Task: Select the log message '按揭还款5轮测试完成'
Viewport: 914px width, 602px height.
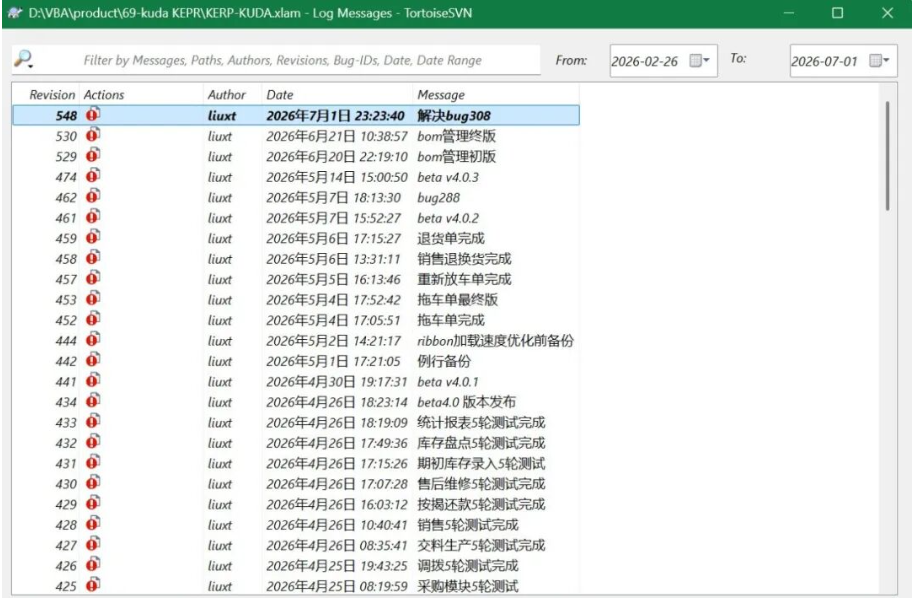Action: (x=481, y=504)
